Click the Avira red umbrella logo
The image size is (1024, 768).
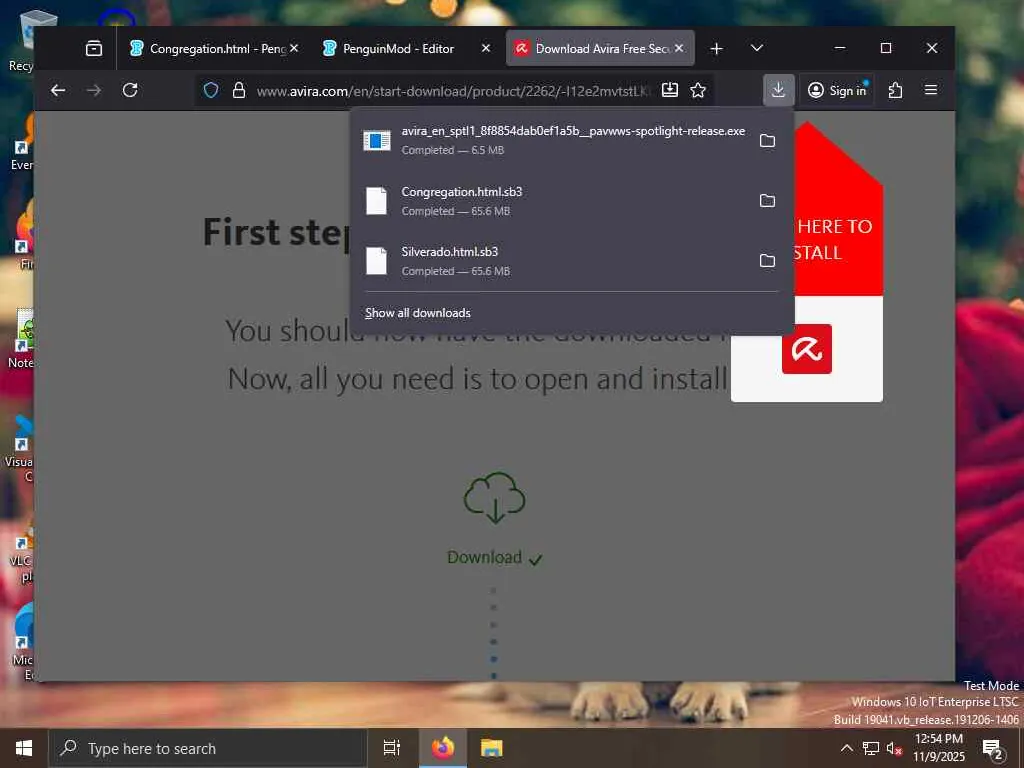[x=807, y=349]
